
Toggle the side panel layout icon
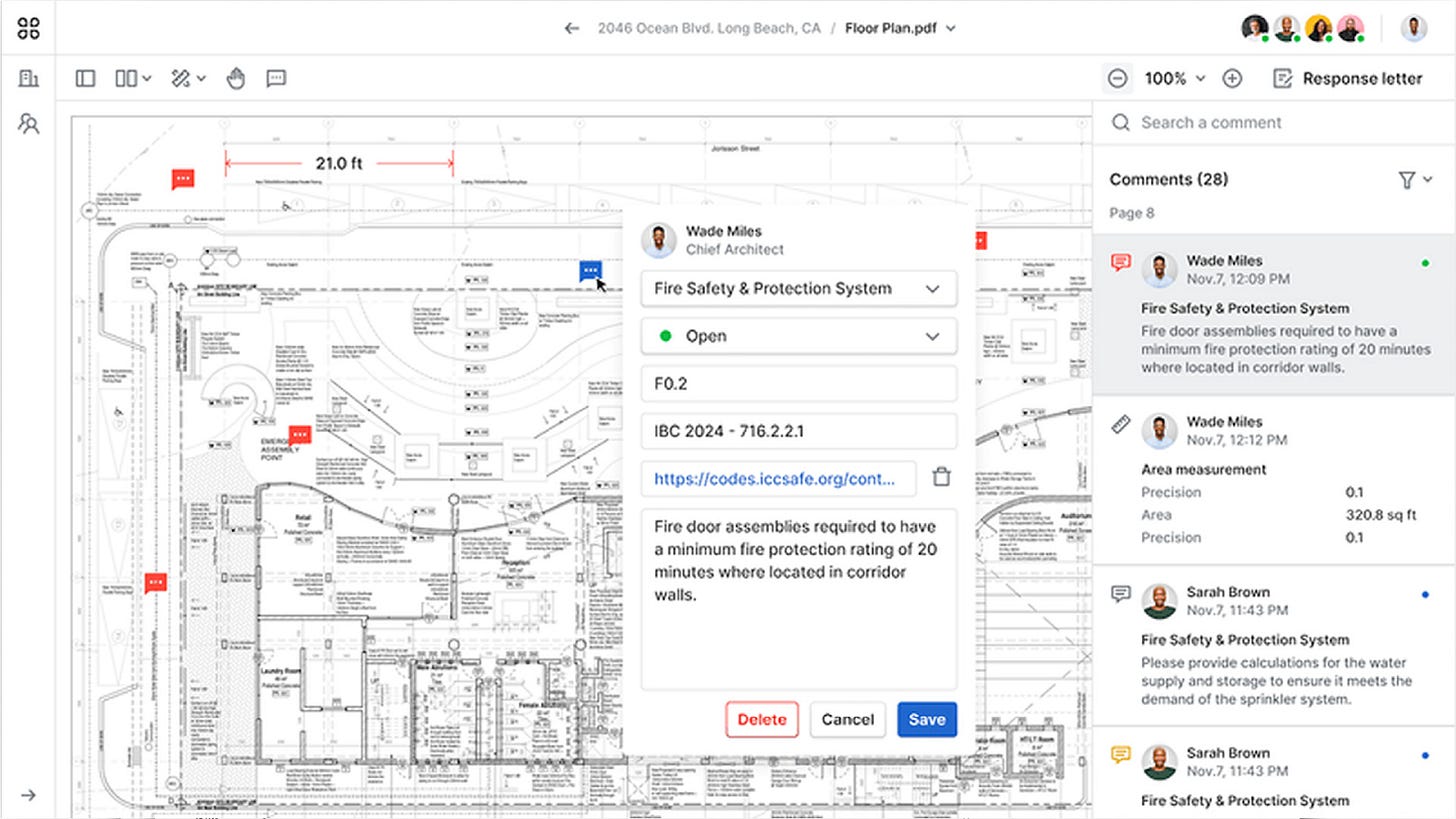pos(85,78)
